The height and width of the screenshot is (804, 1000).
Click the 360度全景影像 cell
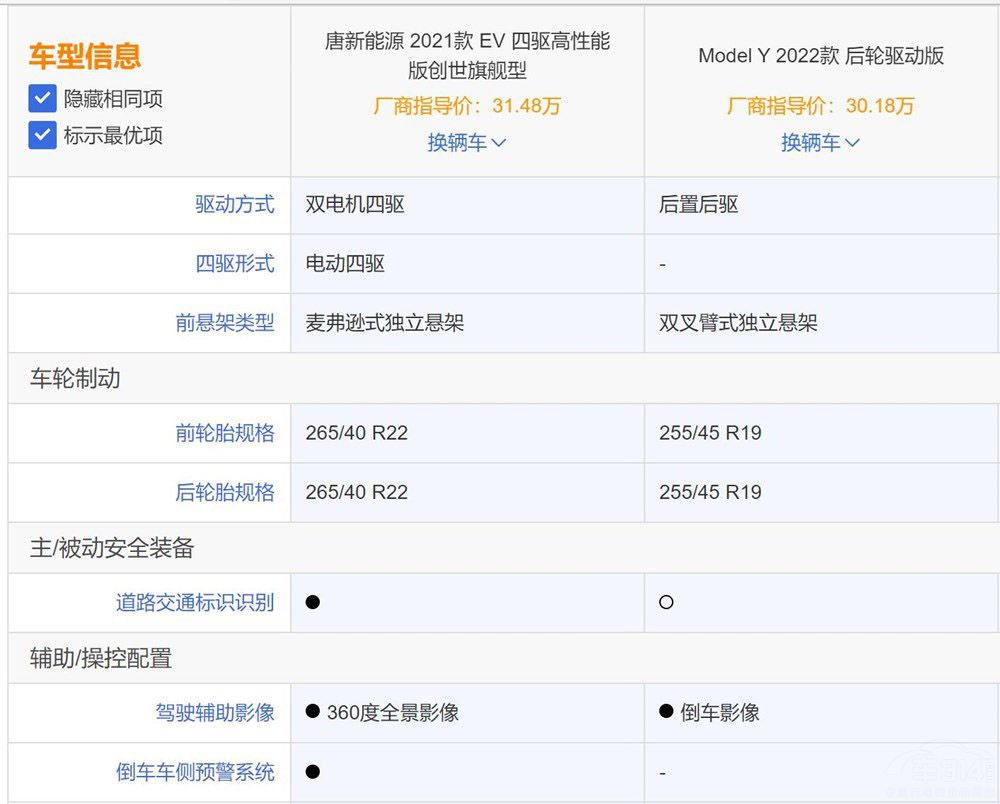392,712
